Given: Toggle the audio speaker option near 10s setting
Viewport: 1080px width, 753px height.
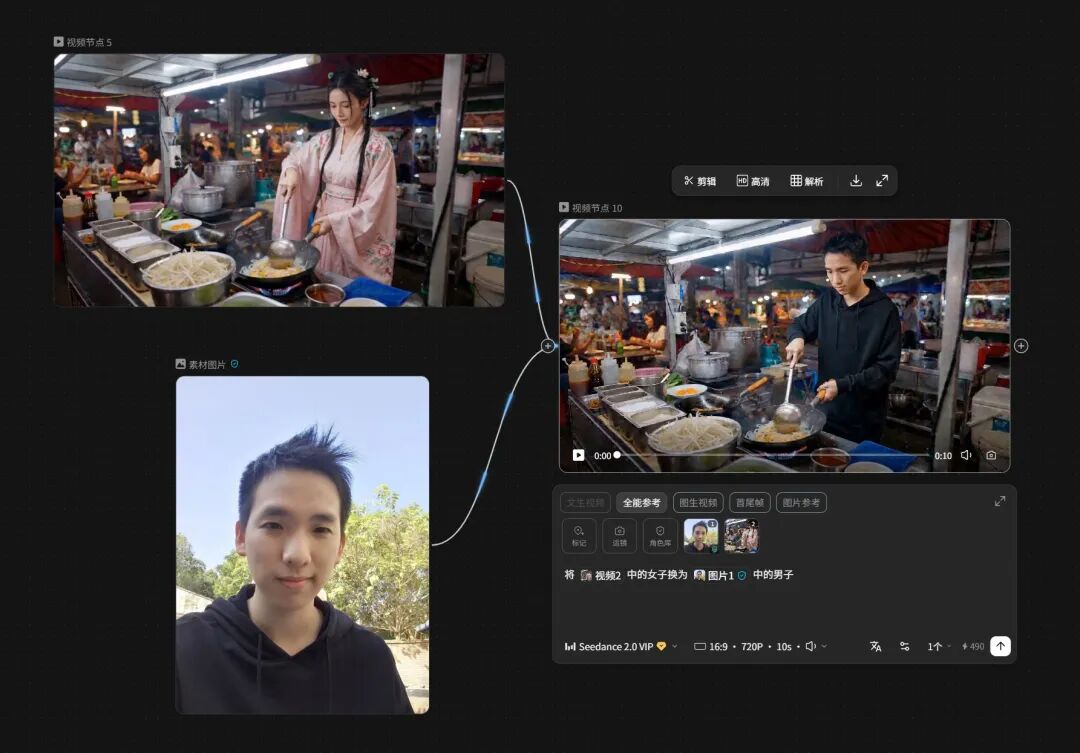Looking at the screenshot, I should [x=812, y=646].
